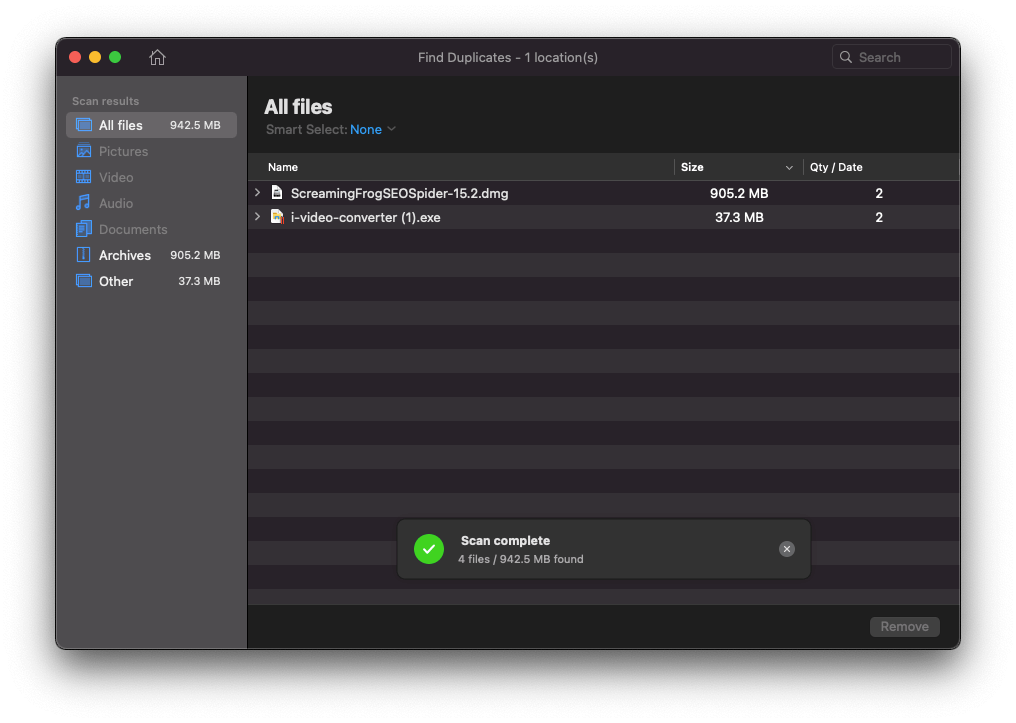Click the magnifier icon in Search
Screen dimensions: 1016x723
[x=846, y=57]
